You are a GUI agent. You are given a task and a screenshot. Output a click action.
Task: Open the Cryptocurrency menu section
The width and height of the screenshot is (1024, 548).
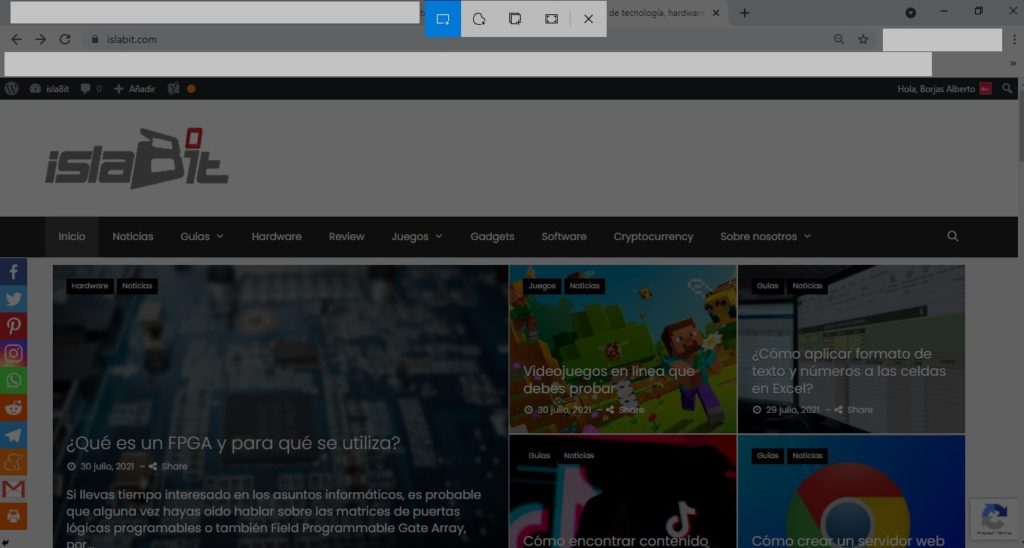tap(653, 237)
